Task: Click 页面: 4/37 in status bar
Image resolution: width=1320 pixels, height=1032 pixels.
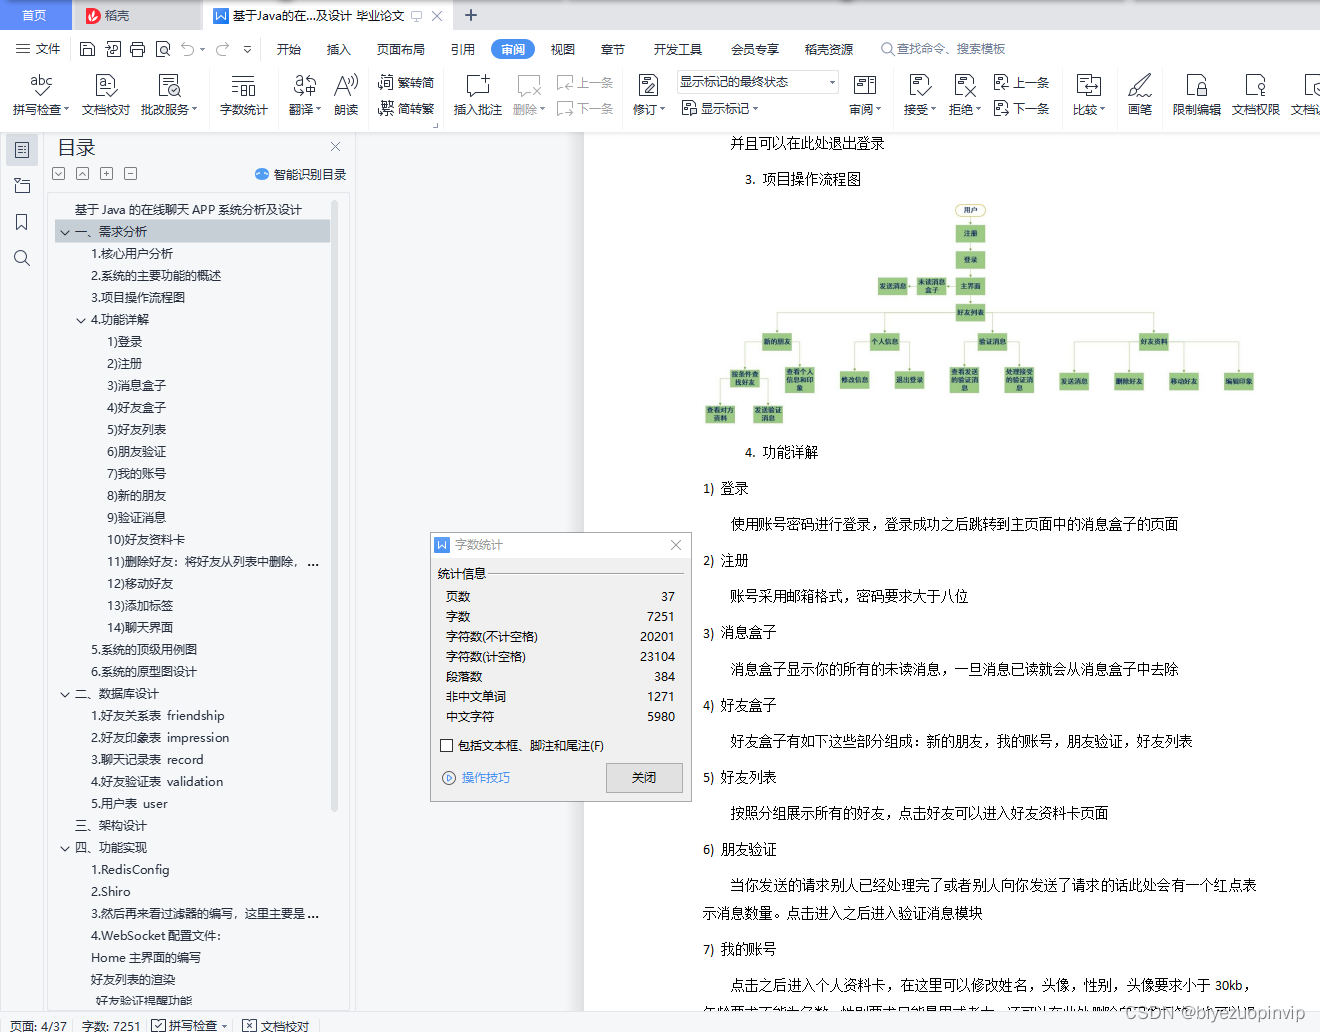Action: pyautogui.click(x=39, y=1025)
